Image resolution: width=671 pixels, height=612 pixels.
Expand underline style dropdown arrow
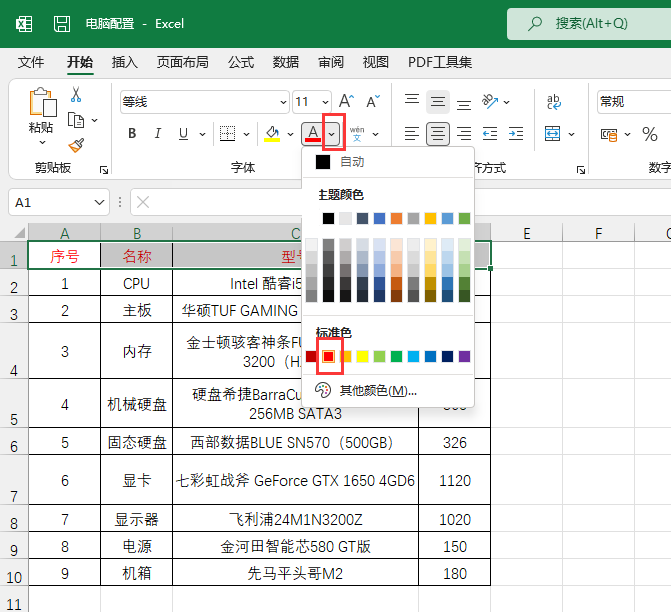click(x=202, y=134)
